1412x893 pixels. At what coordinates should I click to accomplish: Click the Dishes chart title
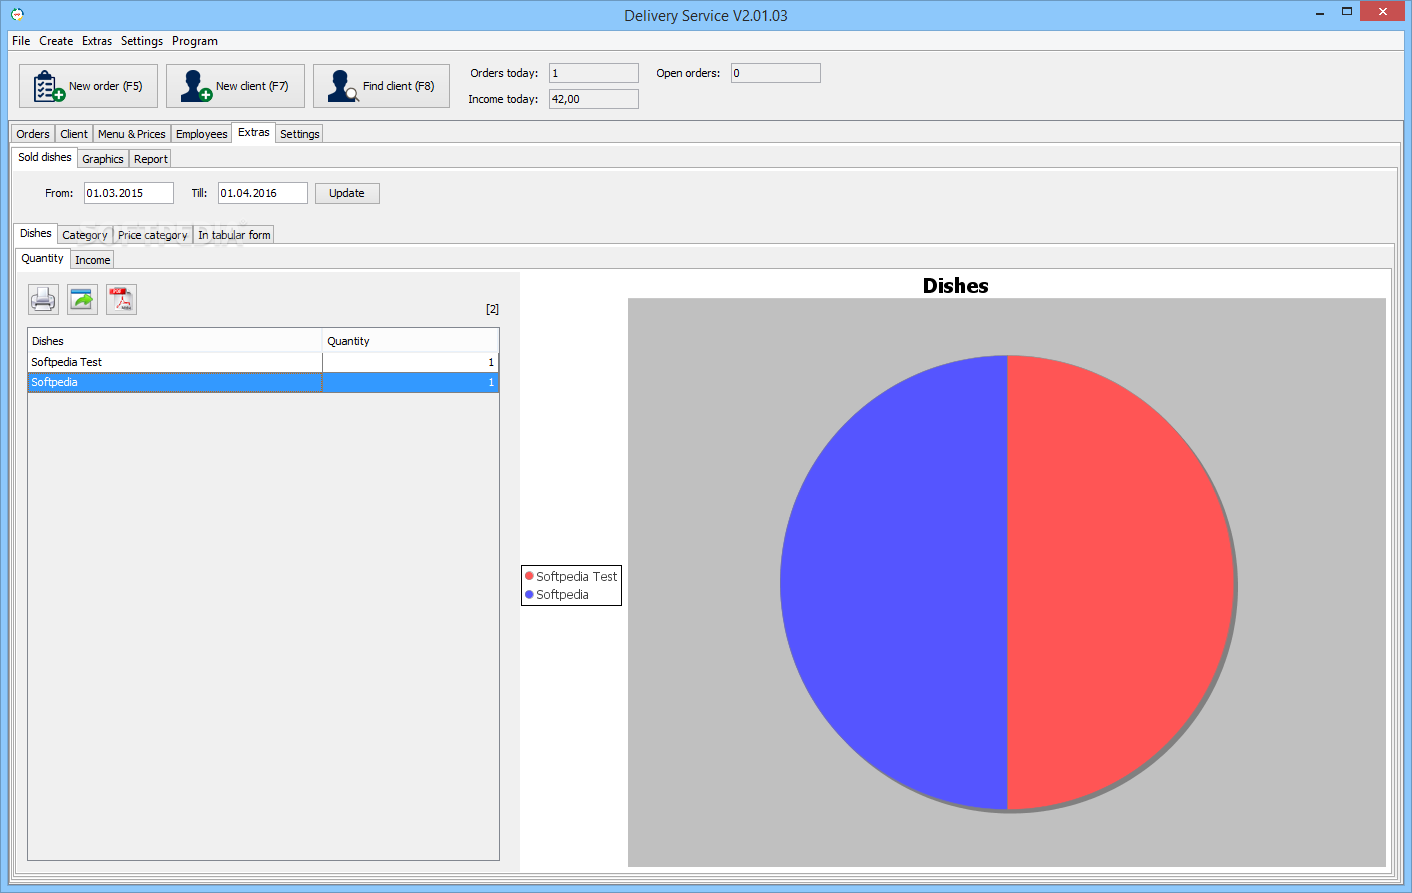[x=956, y=286]
